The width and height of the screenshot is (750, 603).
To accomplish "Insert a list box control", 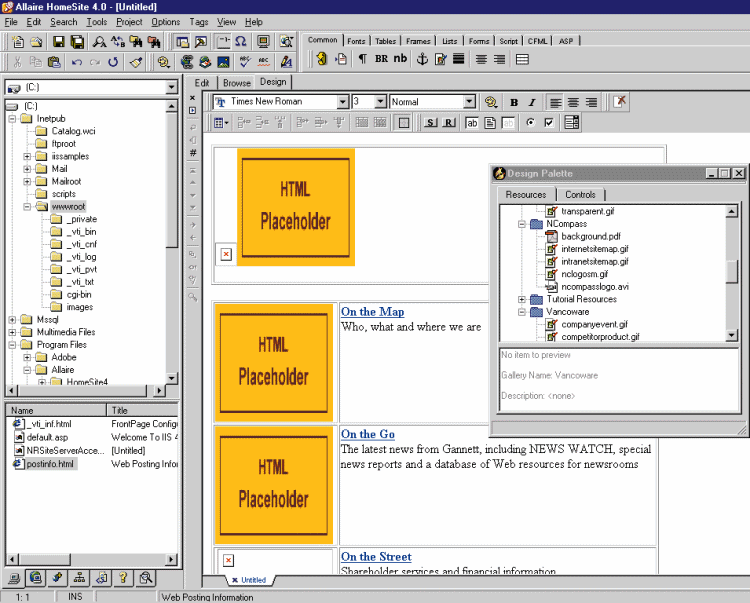I will pos(572,123).
